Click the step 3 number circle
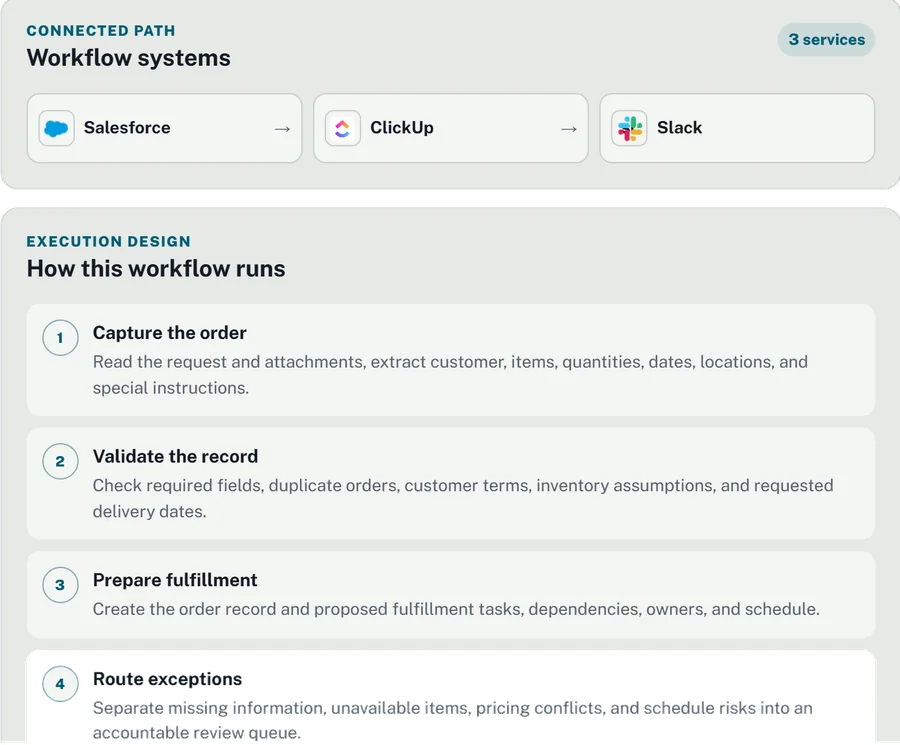Image resolution: width=900 pixels, height=745 pixels. click(x=60, y=585)
